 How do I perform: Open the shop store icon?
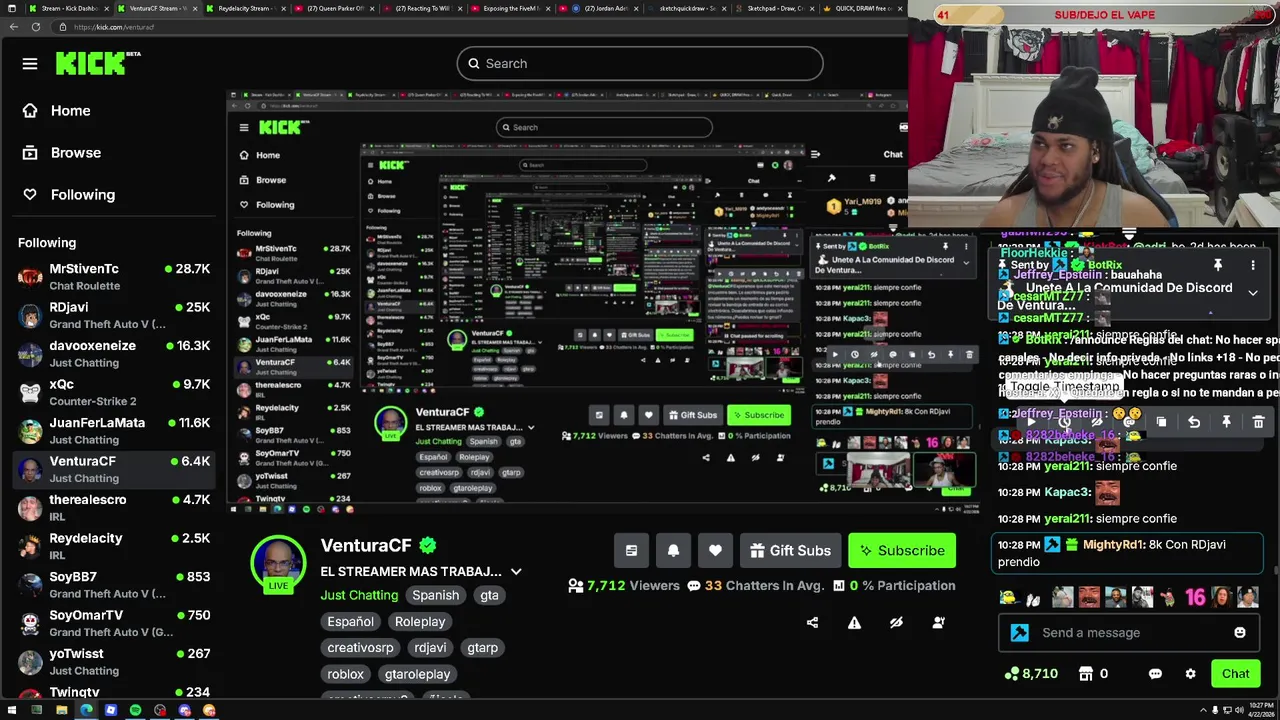[x=1085, y=674]
